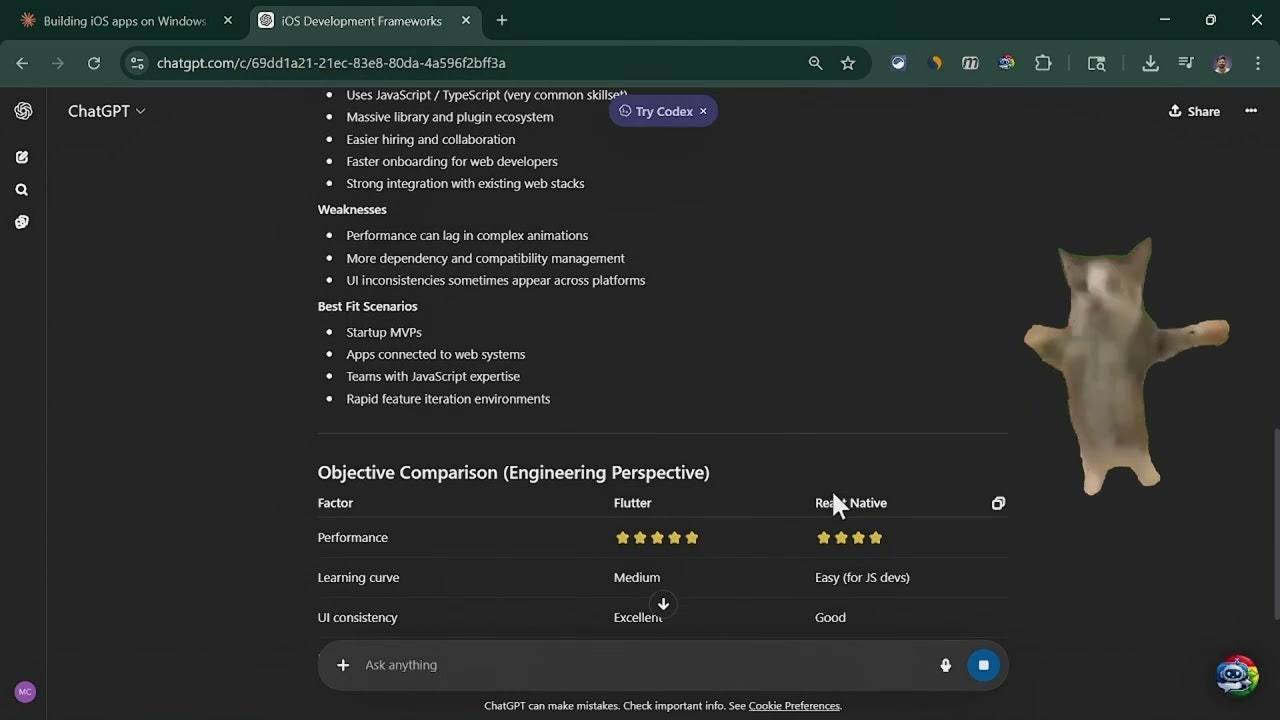Stop the response with the blue stop button
The height and width of the screenshot is (720, 1280).
point(983,665)
